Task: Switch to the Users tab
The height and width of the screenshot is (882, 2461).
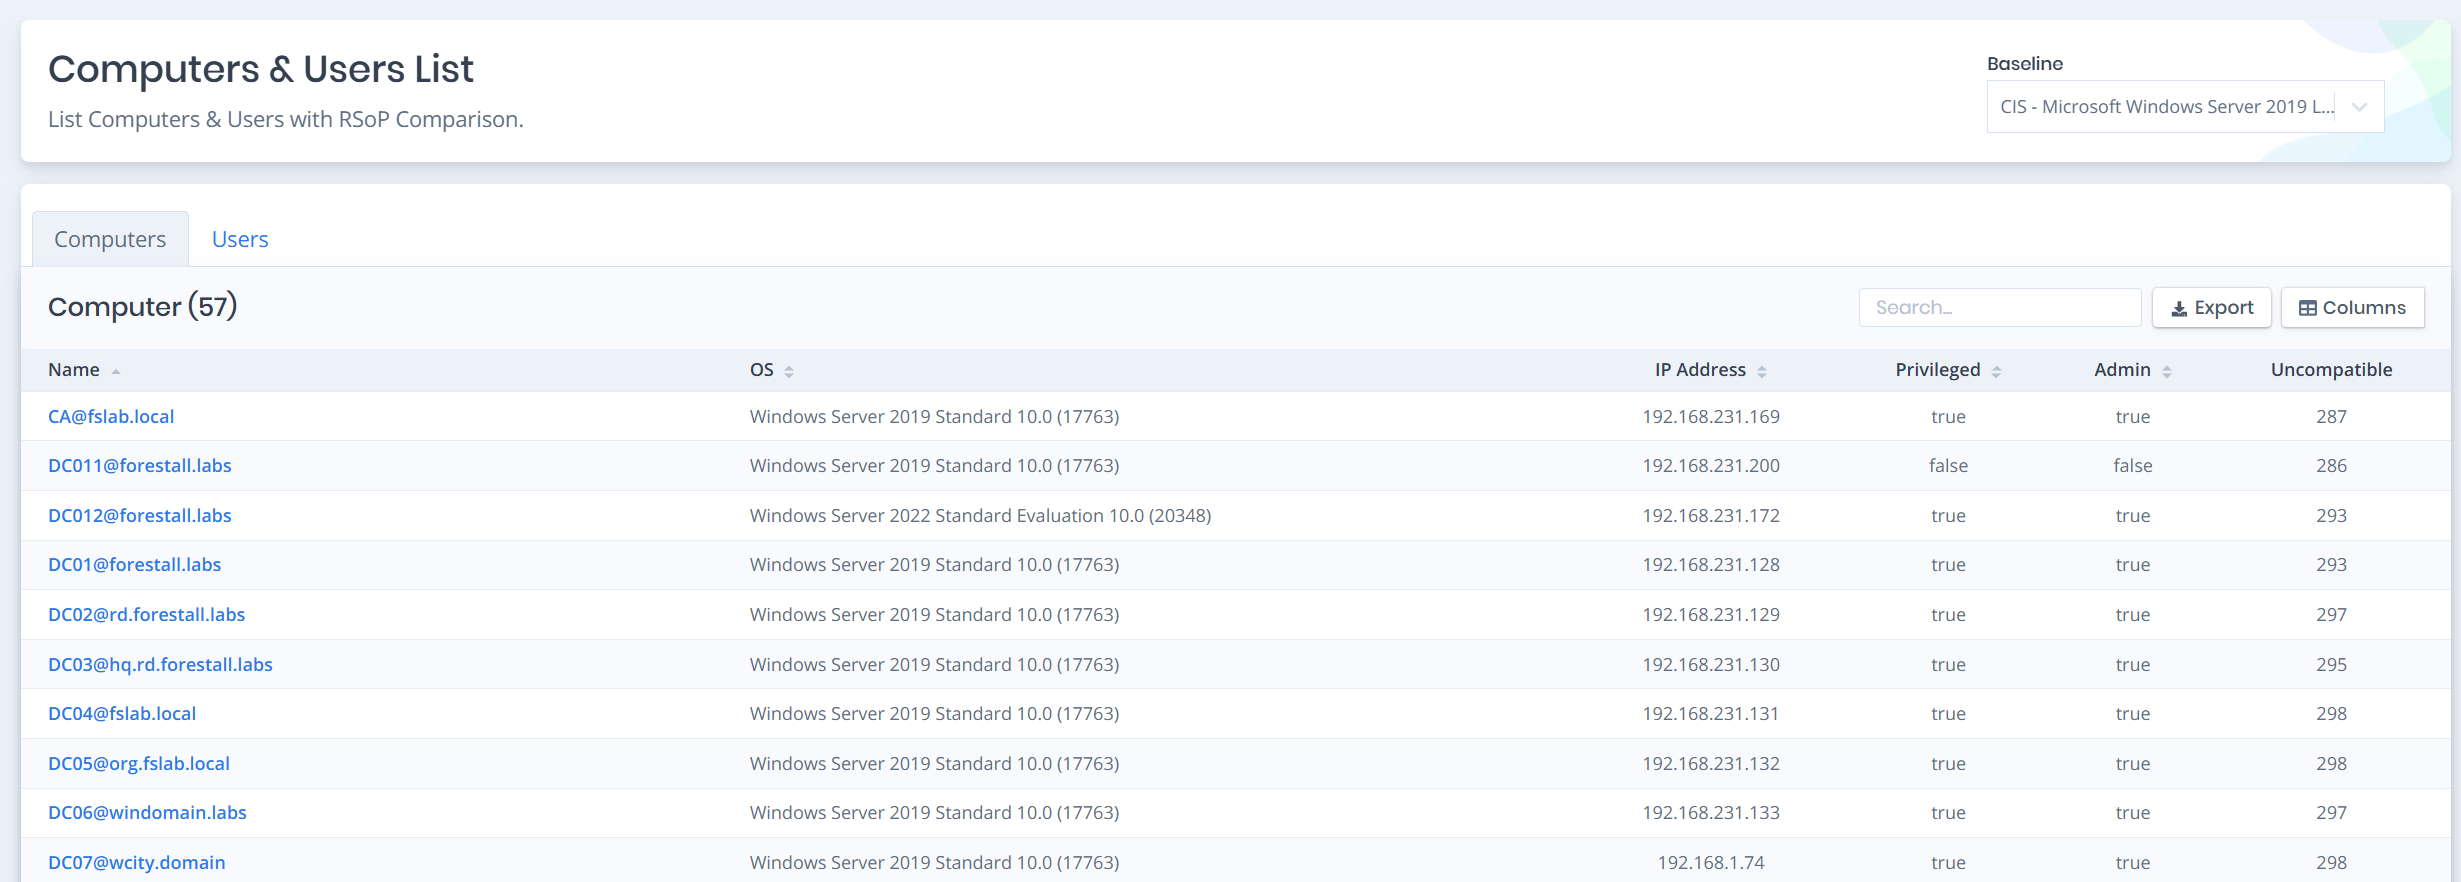Action: [x=240, y=239]
